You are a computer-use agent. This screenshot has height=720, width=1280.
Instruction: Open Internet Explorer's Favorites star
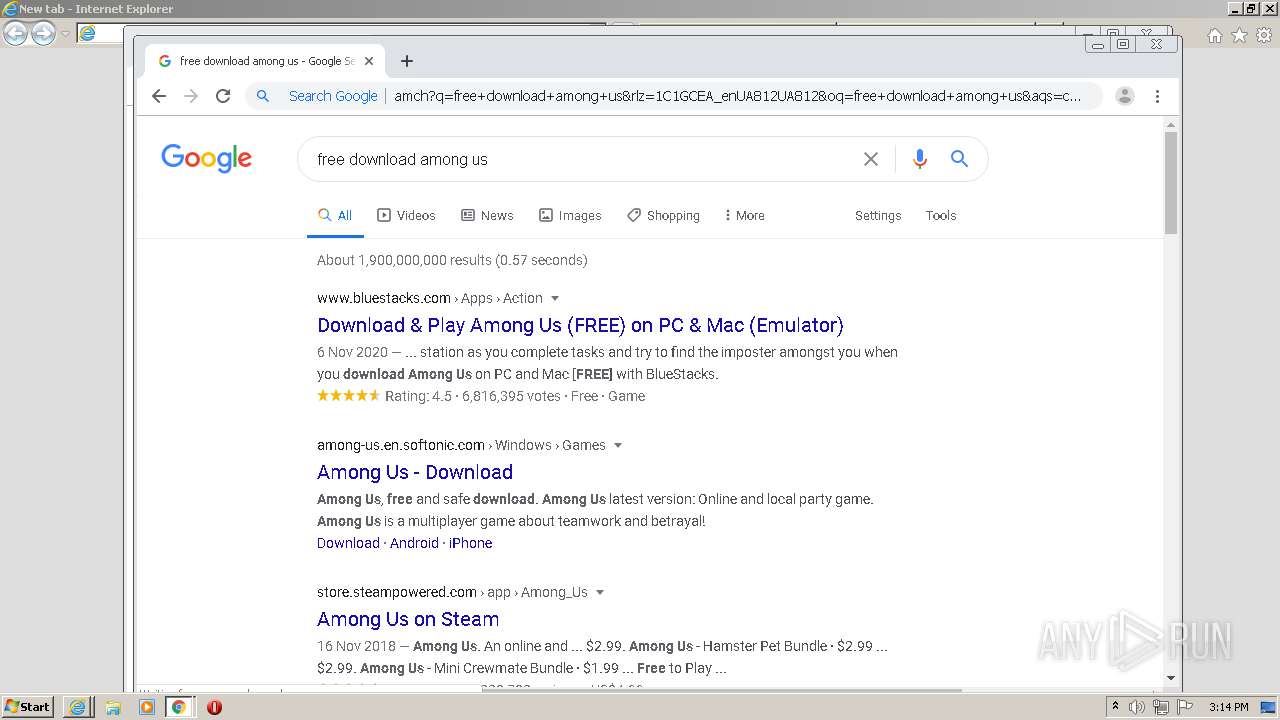point(1239,35)
